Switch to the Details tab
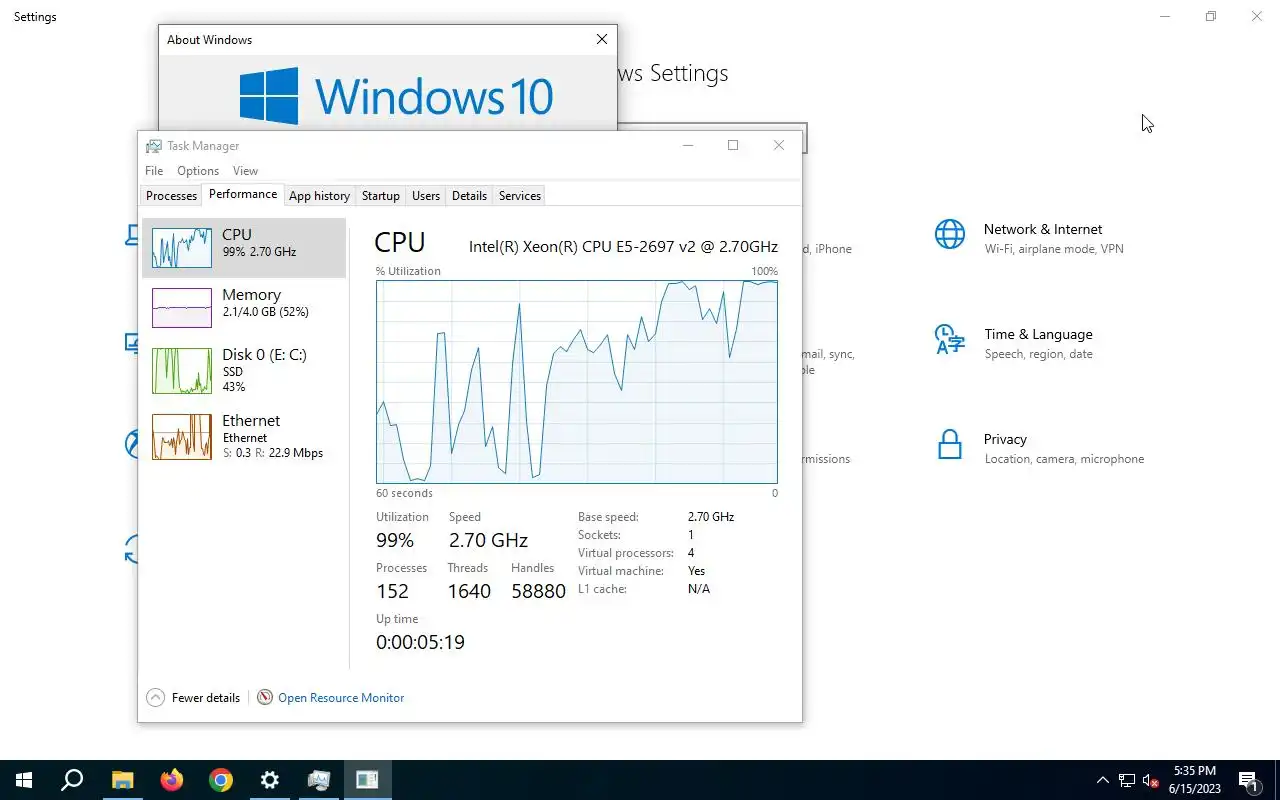Viewport: 1280px width, 800px height. 469,196
